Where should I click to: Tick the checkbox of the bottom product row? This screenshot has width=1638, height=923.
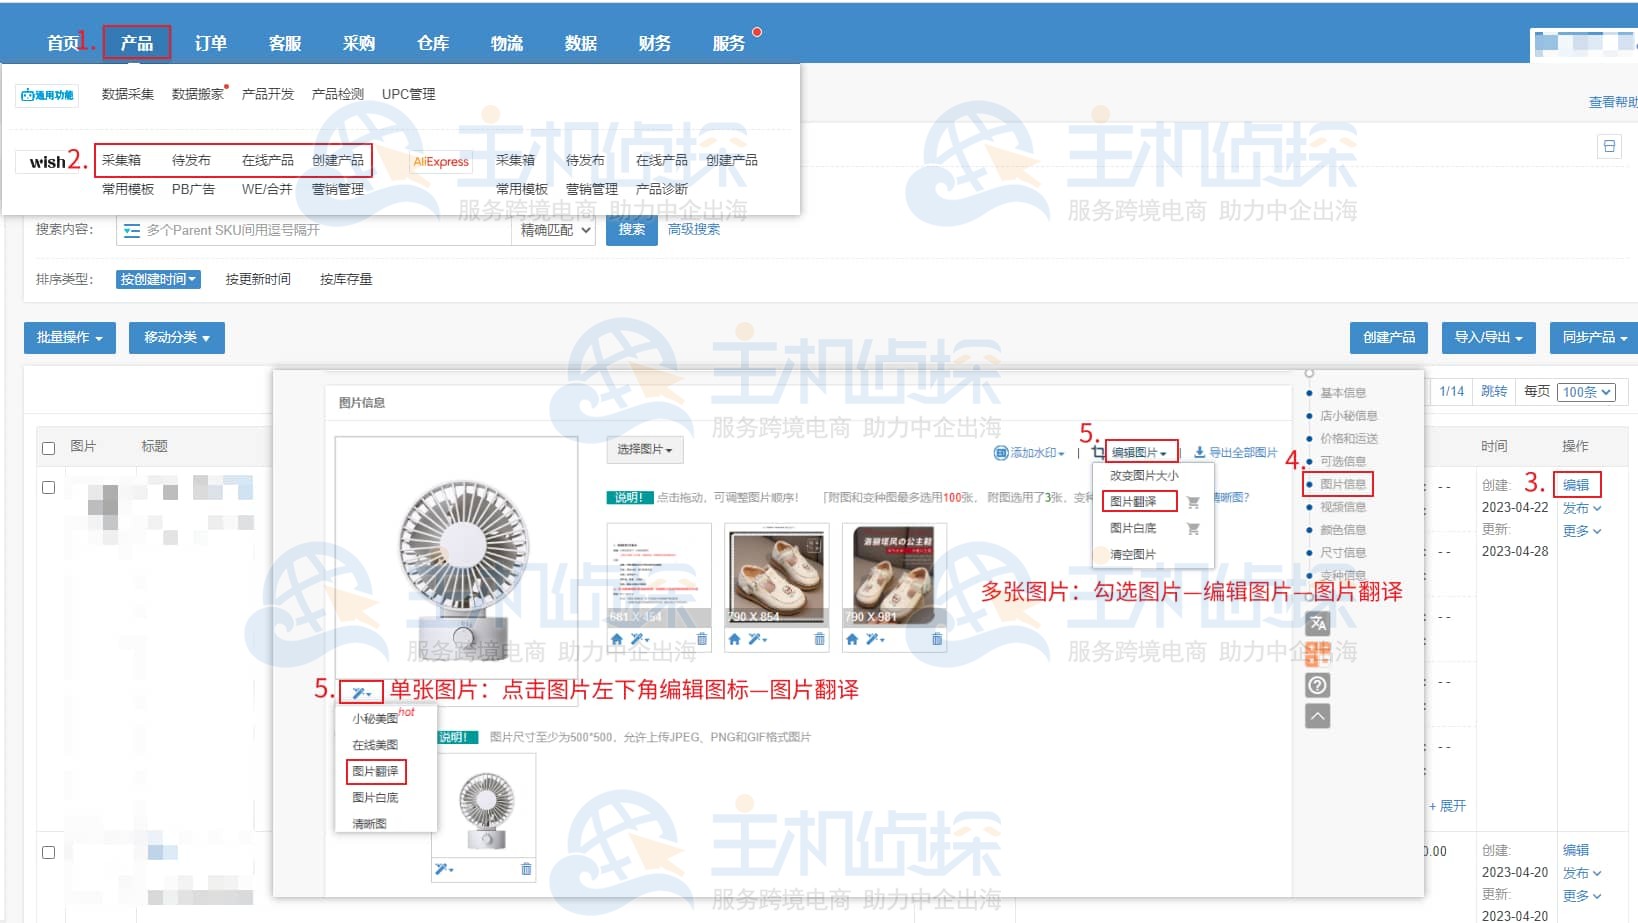tap(48, 853)
